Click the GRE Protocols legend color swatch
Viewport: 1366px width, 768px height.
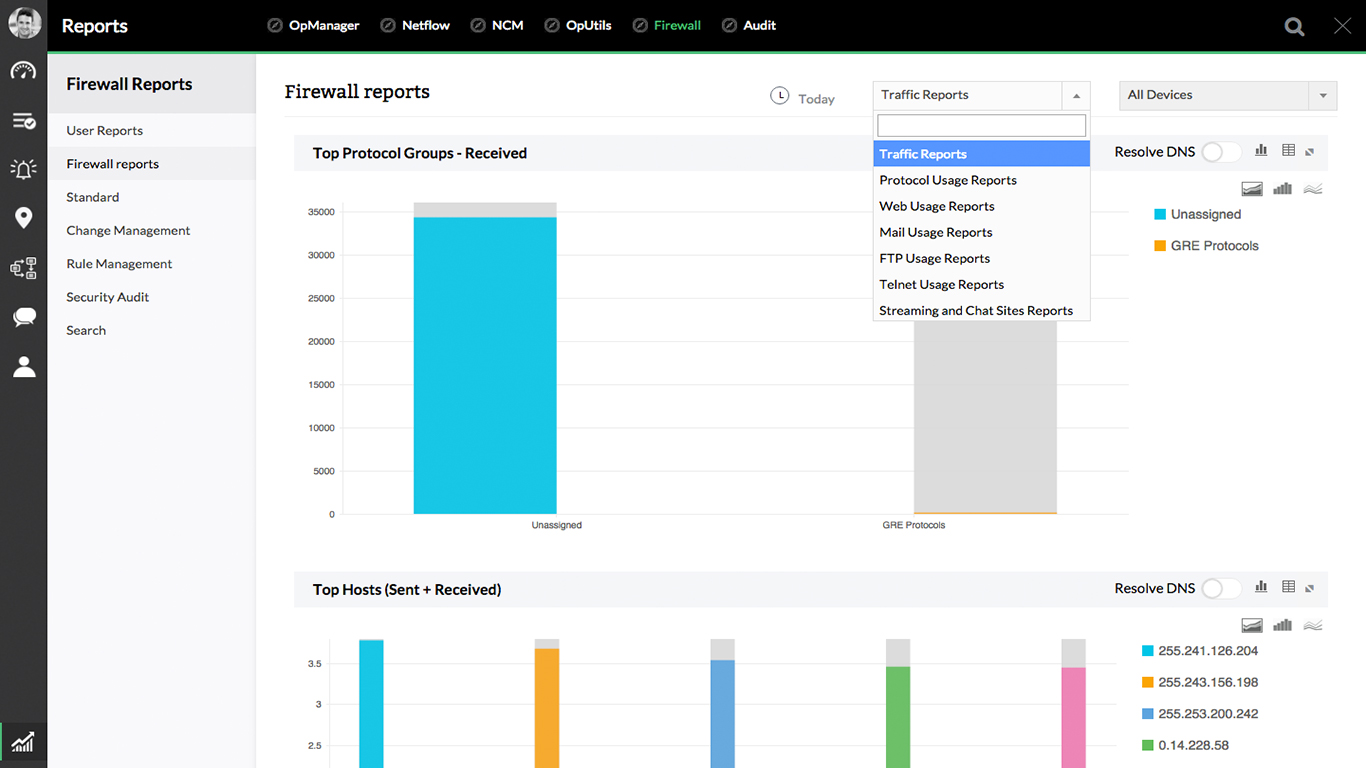(x=1160, y=245)
